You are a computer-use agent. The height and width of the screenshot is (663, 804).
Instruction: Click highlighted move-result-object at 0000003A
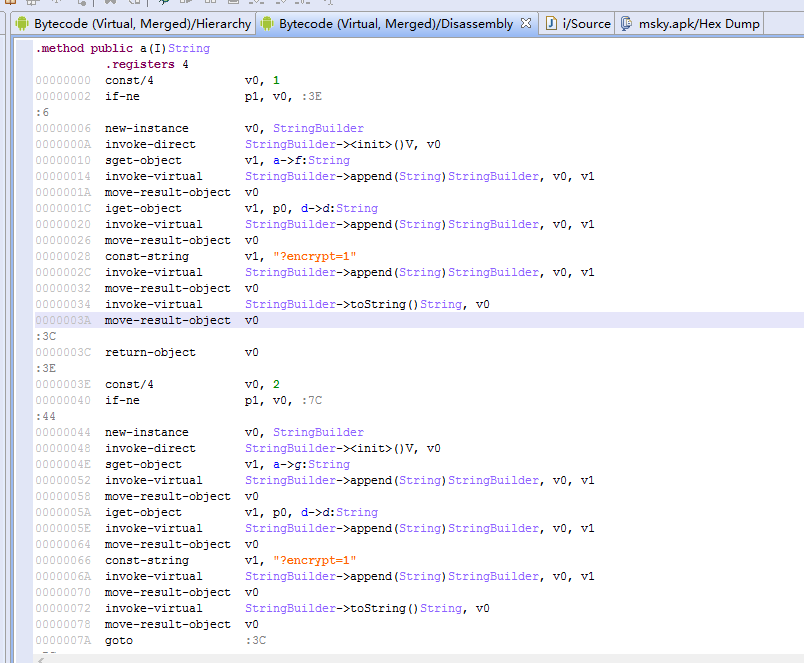tap(168, 320)
